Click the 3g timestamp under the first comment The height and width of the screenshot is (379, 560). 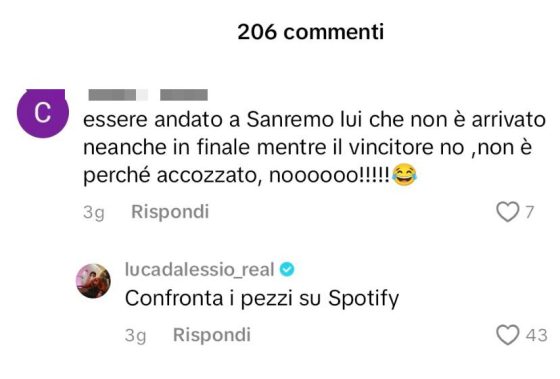(x=94, y=212)
